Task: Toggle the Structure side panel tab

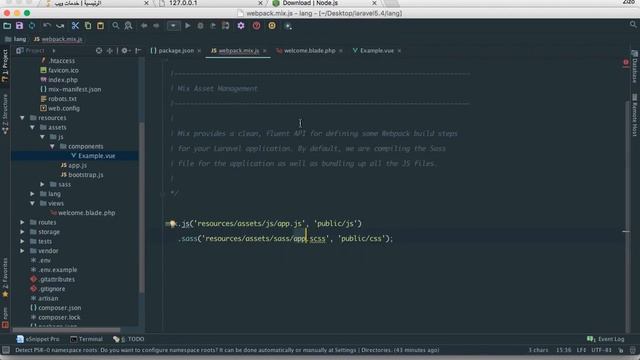Action: [x=5, y=114]
